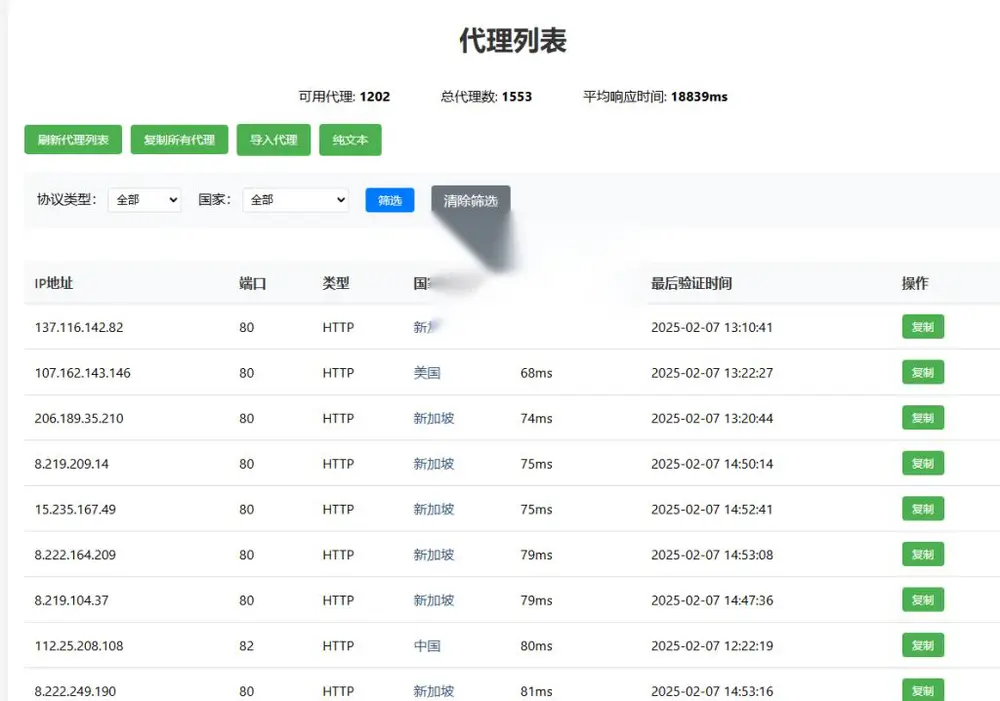Click the 74ms response time value
The height and width of the screenshot is (701, 1000).
[536, 418]
